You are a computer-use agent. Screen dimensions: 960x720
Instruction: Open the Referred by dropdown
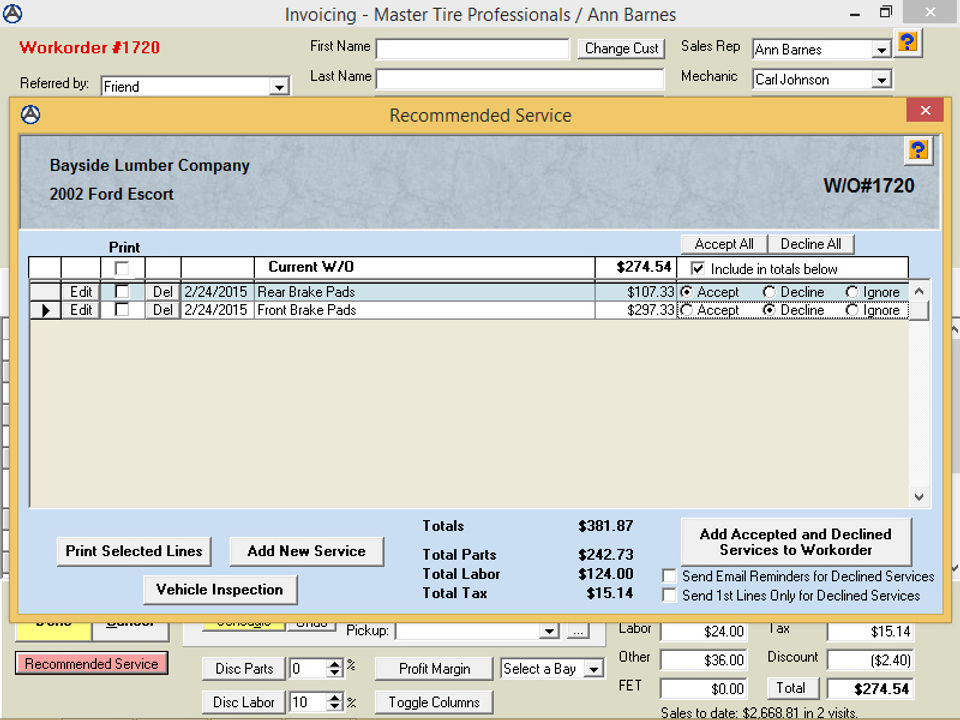click(279, 87)
